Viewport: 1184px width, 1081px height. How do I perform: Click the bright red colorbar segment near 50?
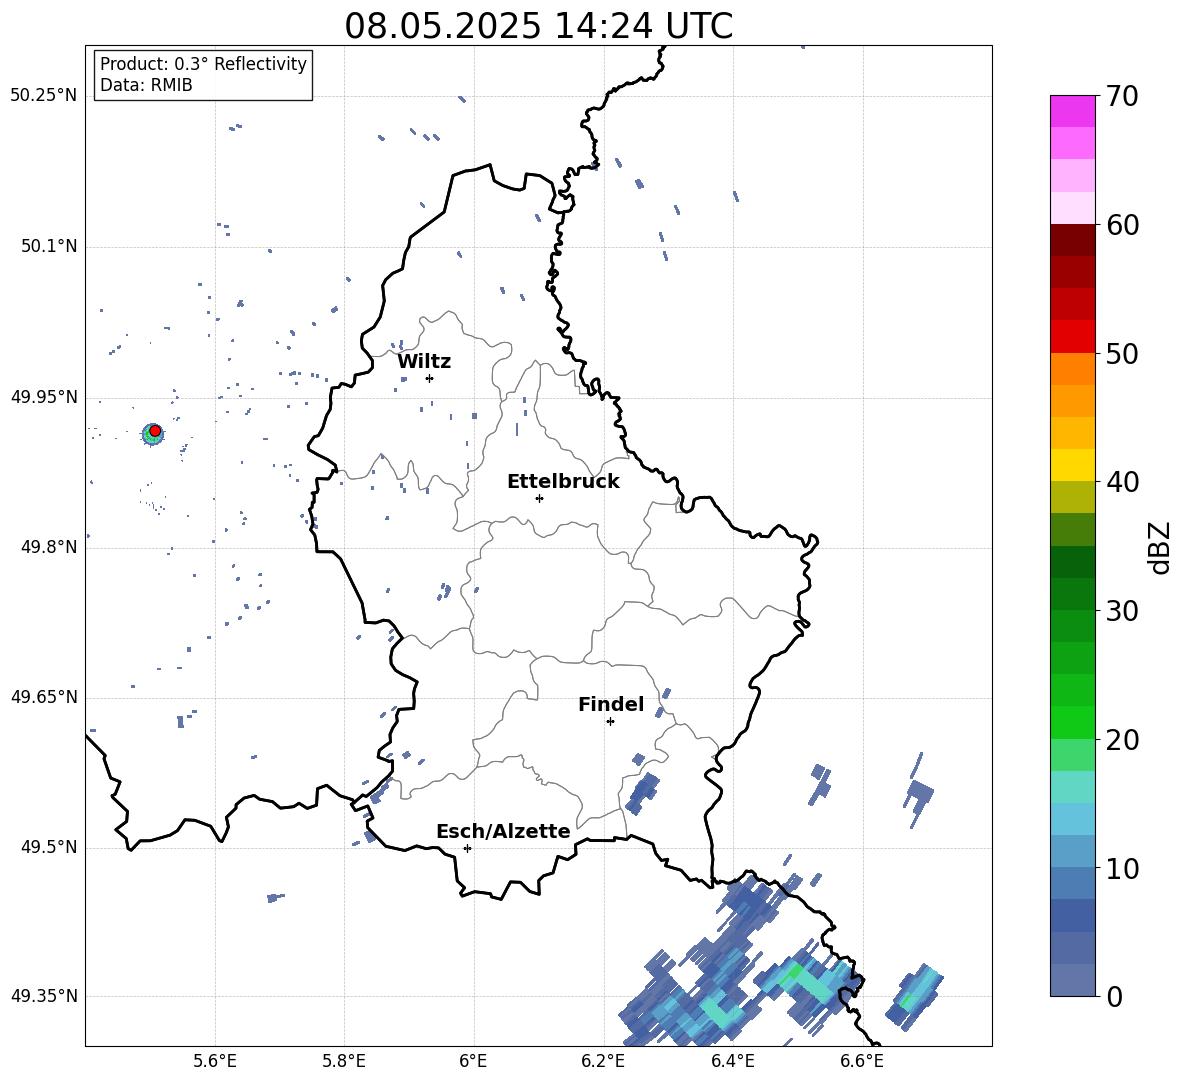[x=1072, y=337]
